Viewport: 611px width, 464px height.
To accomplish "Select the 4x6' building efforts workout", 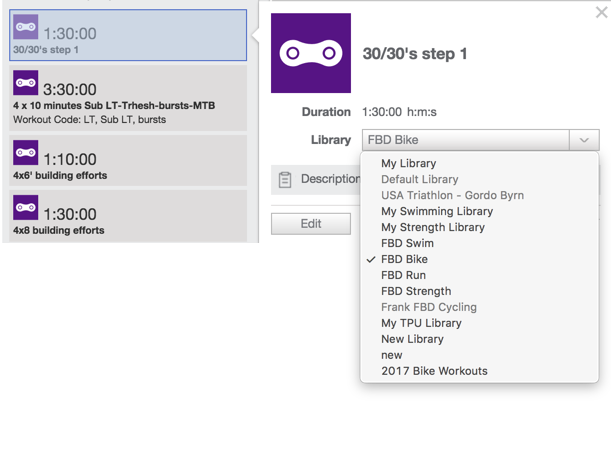I will coord(128,161).
